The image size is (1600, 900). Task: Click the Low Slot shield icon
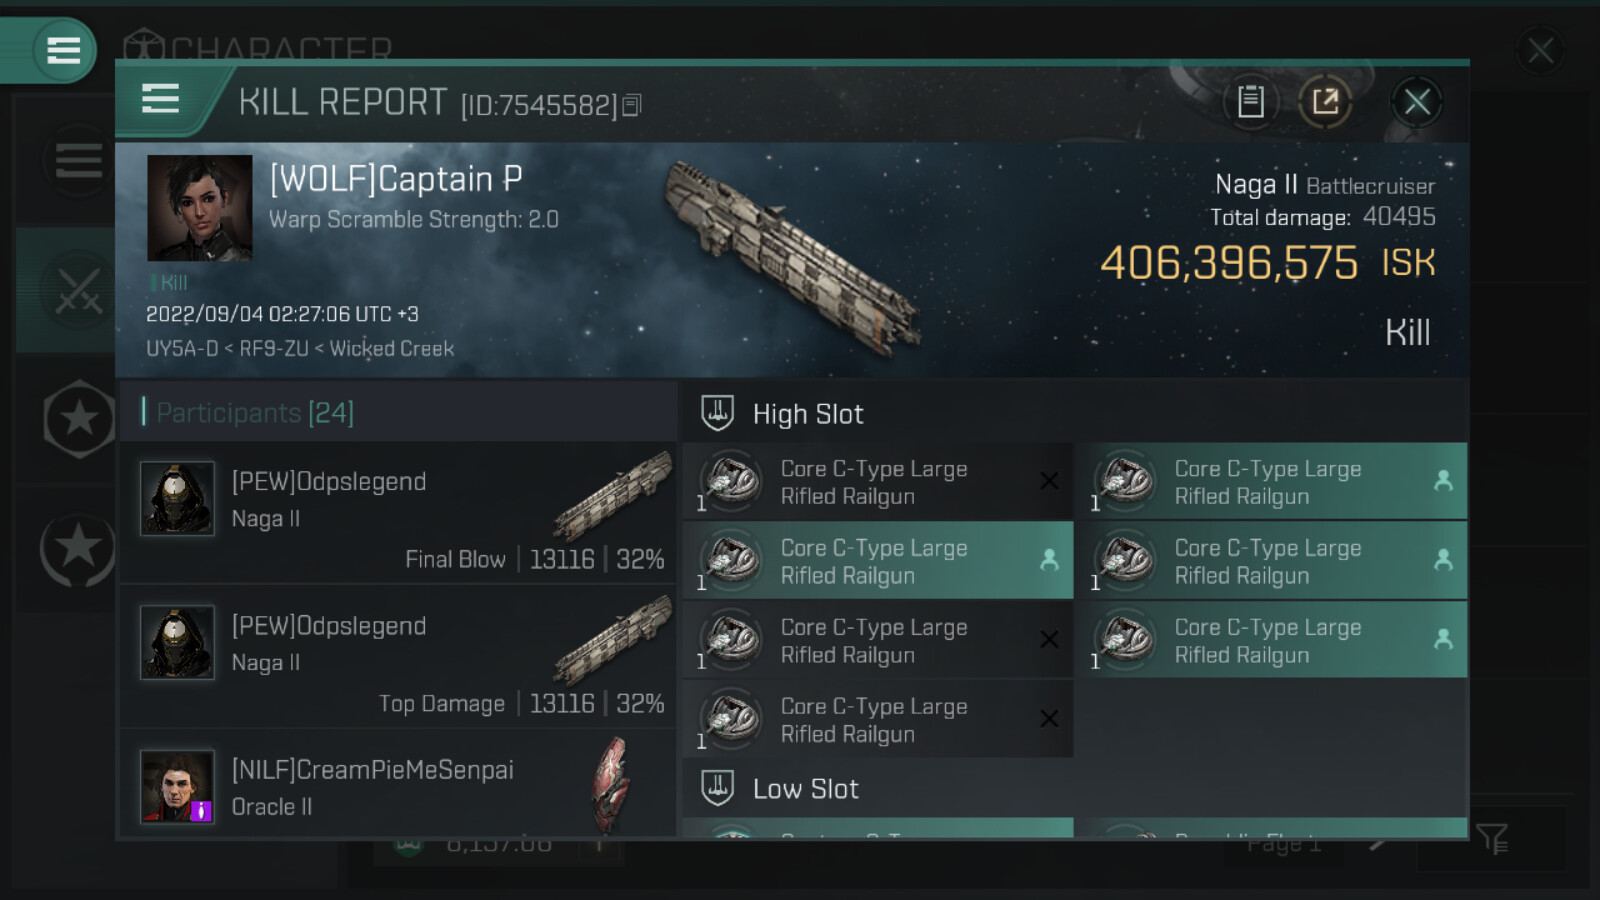tap(717, 788)
